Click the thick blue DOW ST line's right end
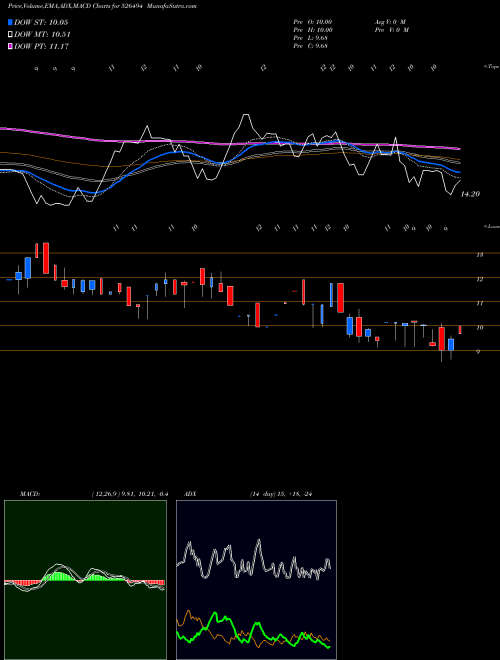500x660 pixels. pos(458,172)
